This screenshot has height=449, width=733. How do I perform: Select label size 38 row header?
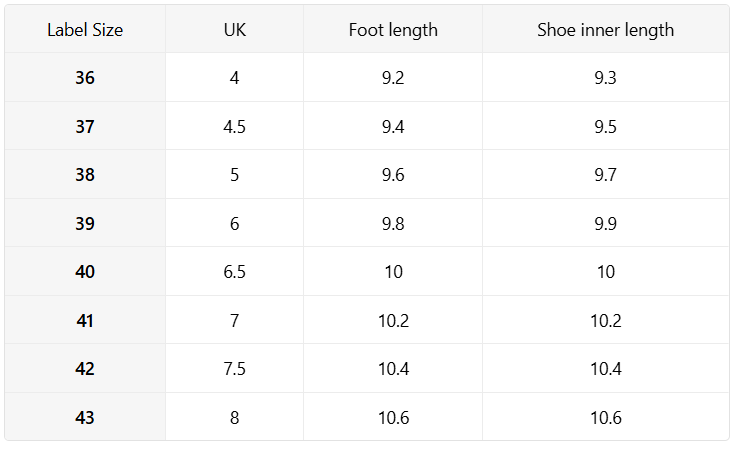point(85,174)
